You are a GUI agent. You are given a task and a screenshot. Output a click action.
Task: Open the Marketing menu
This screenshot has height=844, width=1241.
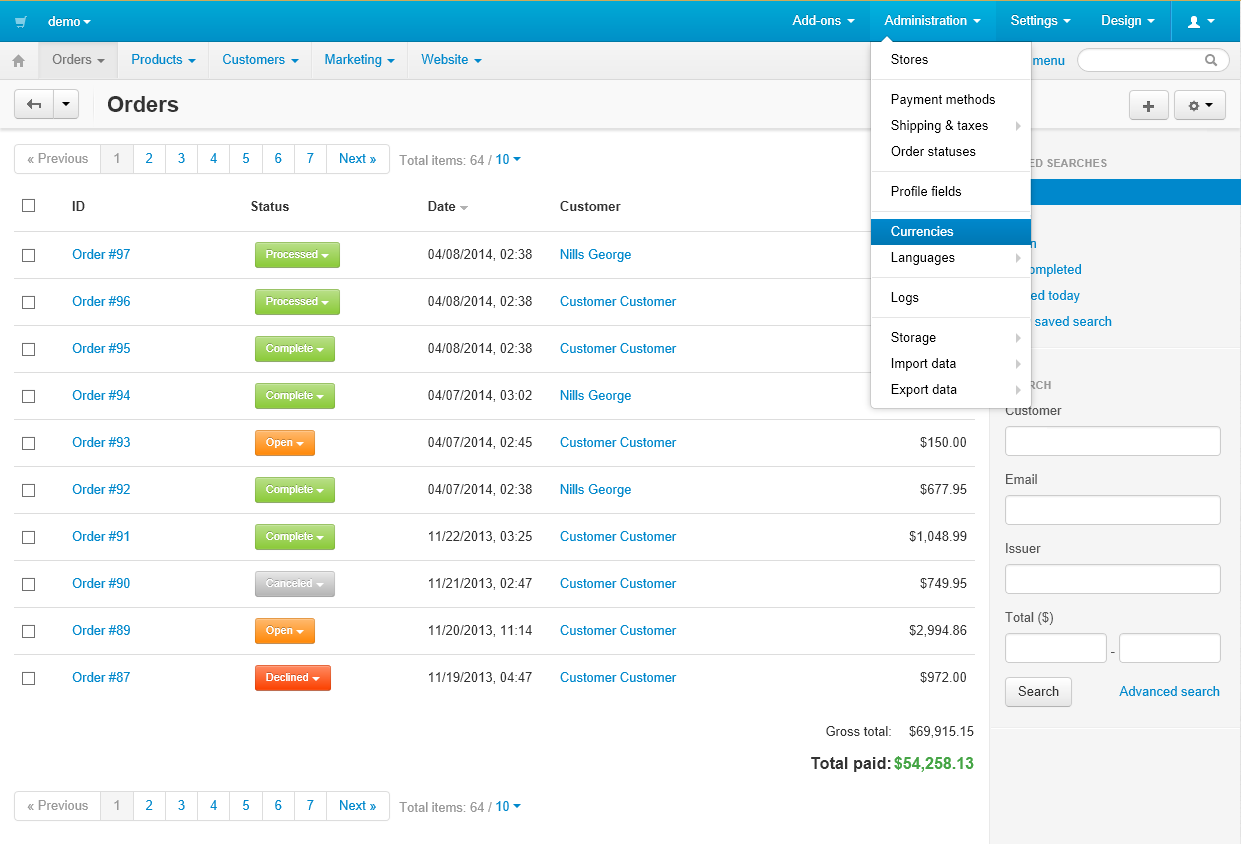[359, 60]
